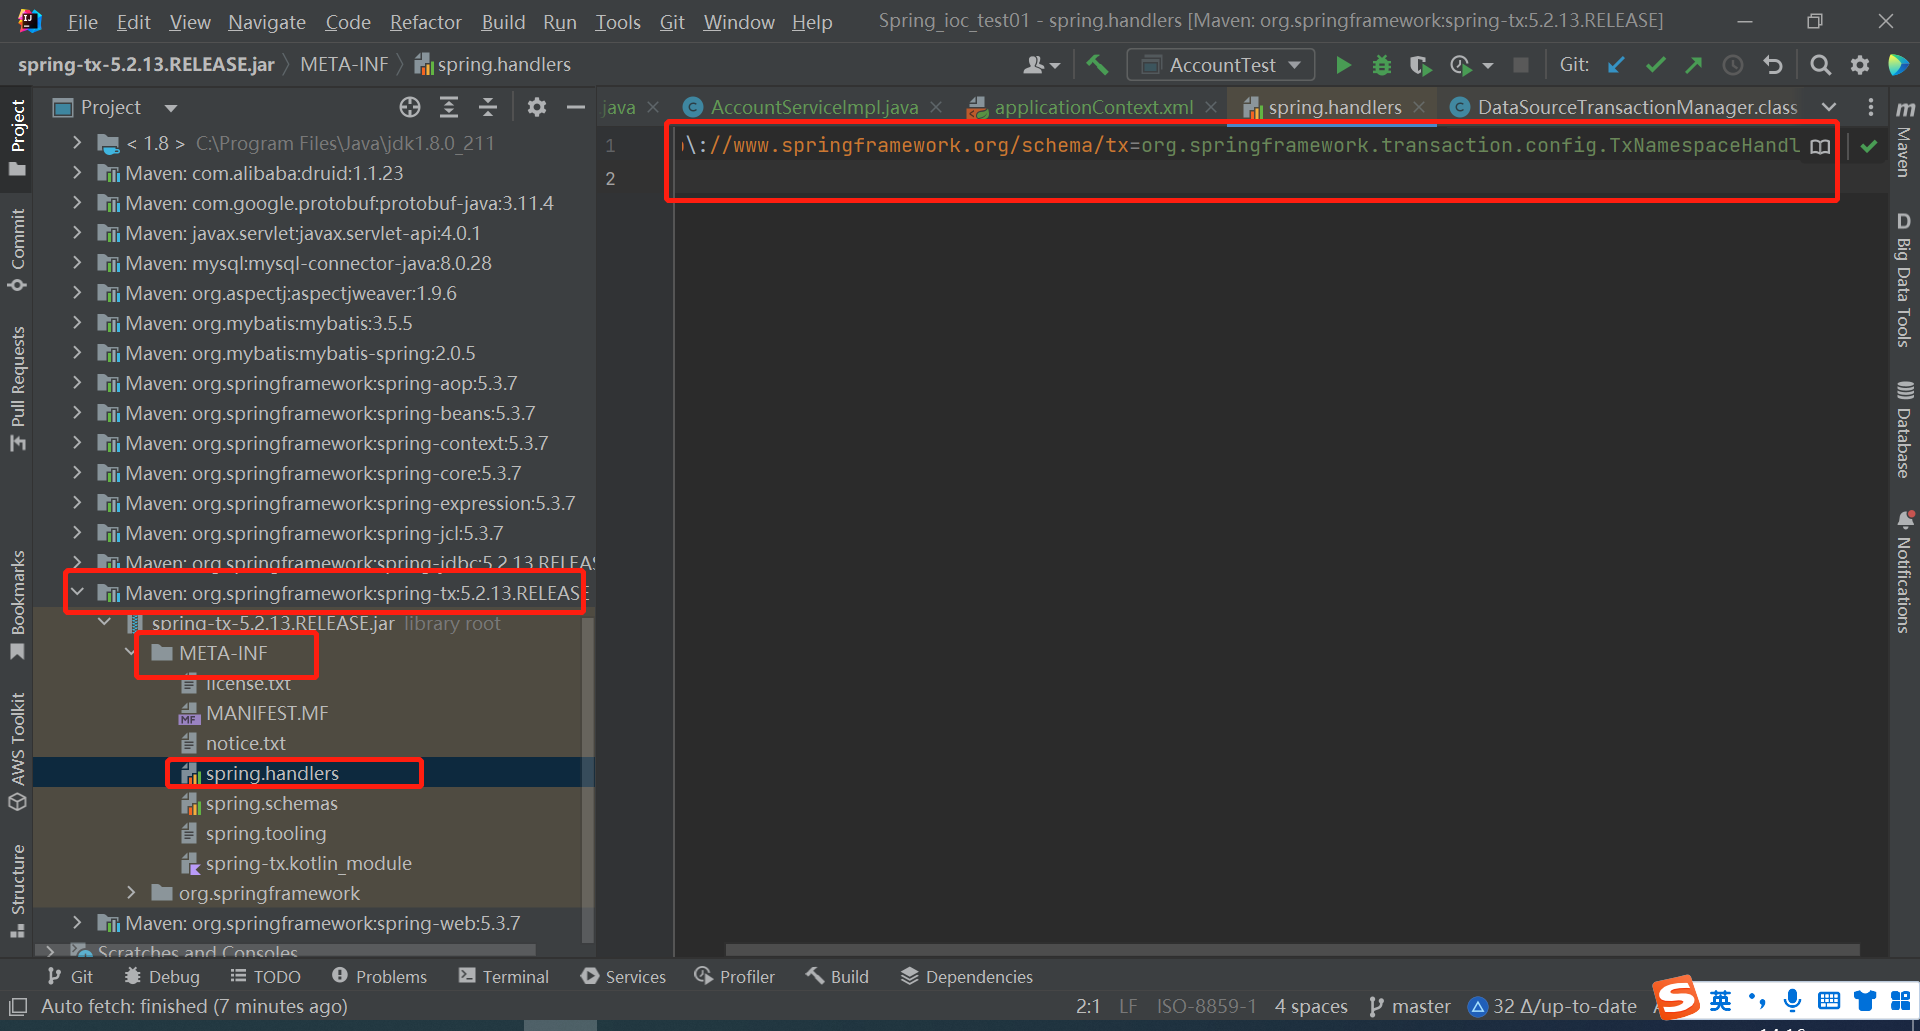1920x1031 pixels.
Task: Expand Maven spring-web:5.3.7 node
Action: pyautogui.click(x=77, y=923)
